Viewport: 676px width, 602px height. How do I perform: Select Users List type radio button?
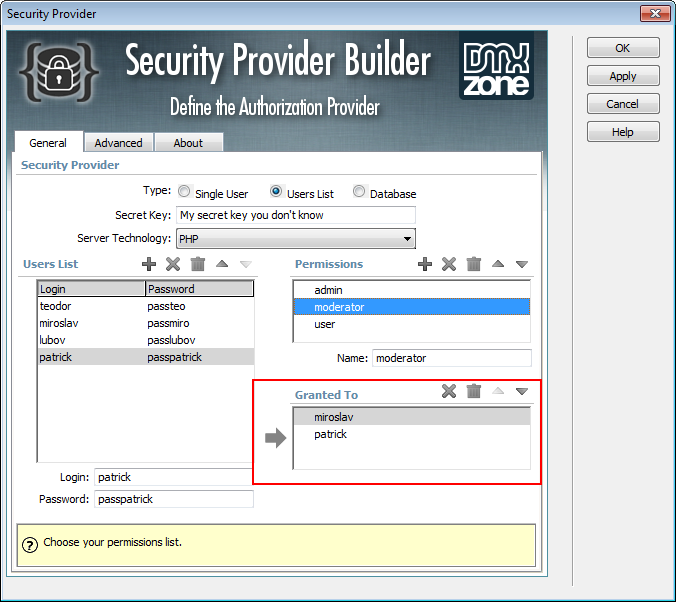(x=276, y=191)
